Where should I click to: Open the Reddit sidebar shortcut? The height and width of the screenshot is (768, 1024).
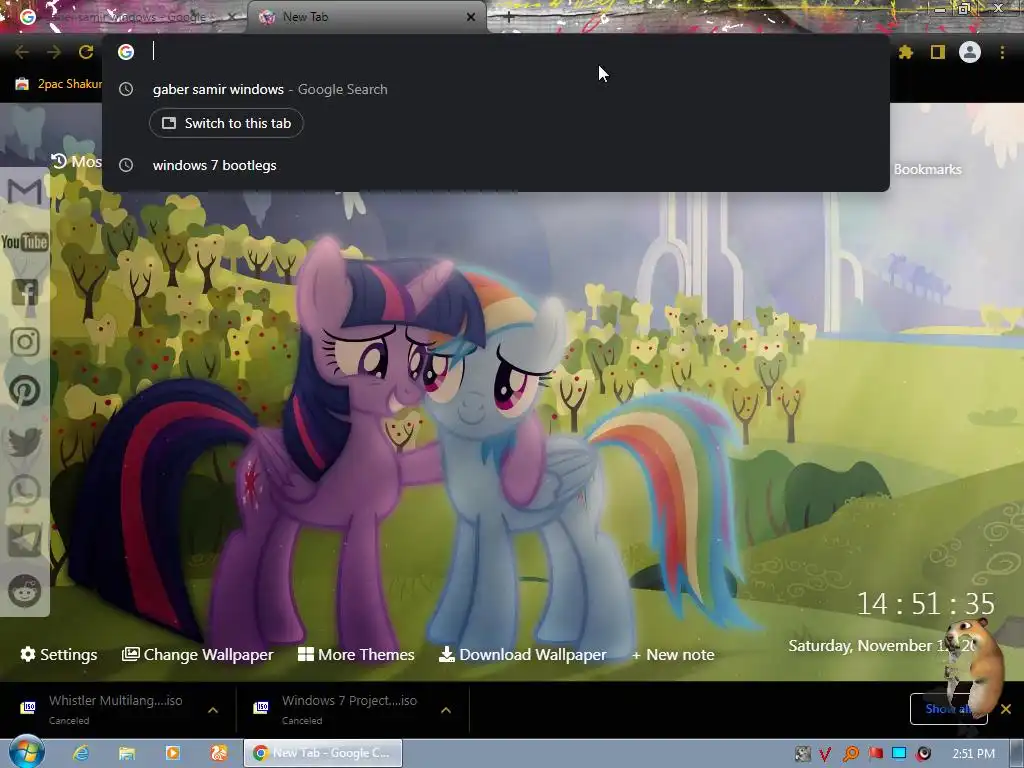25,591
